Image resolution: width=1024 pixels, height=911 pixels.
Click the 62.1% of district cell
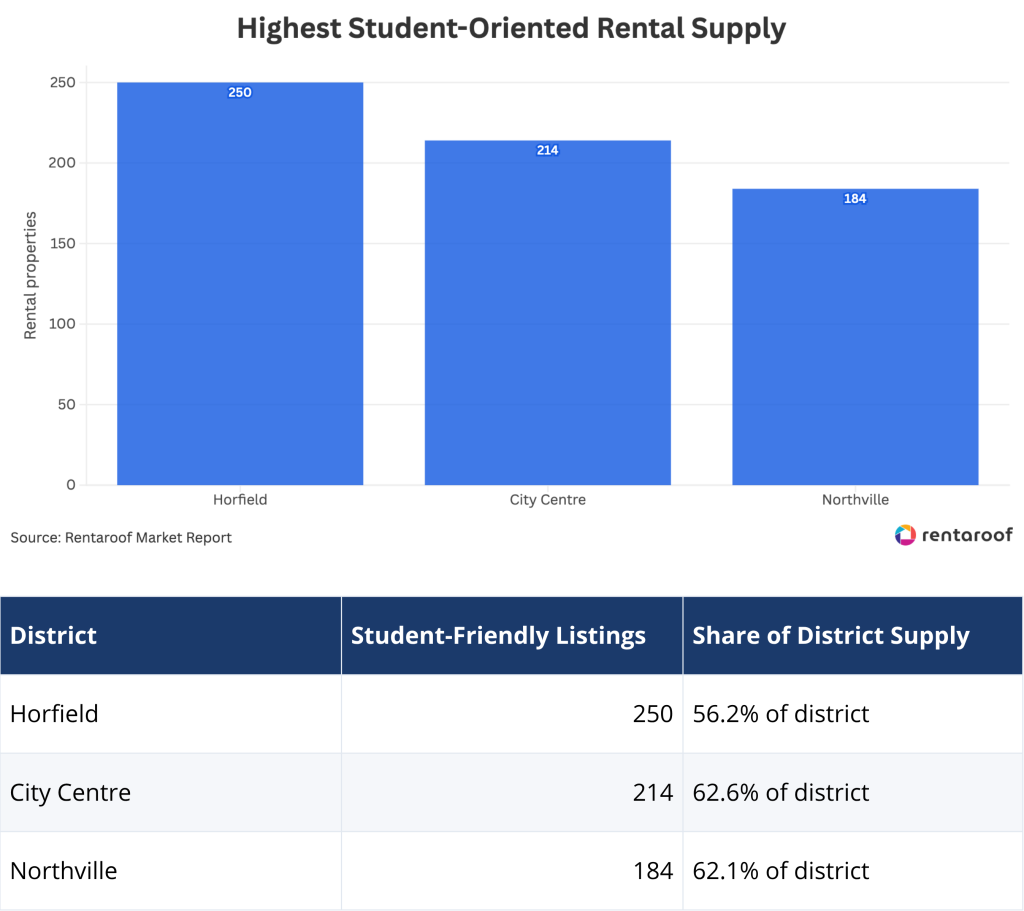(853, 871)
